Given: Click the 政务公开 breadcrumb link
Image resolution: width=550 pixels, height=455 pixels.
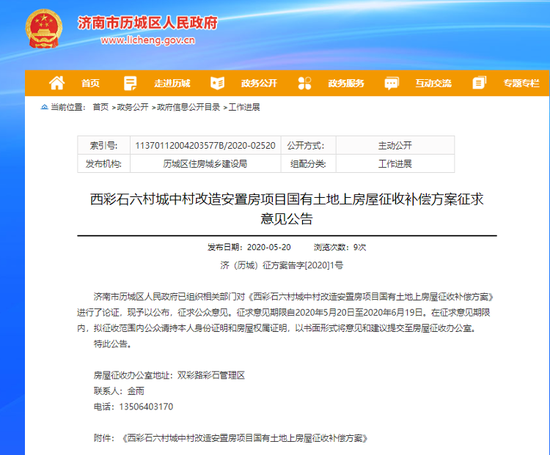Looking at the screenshot, I should tap(133, 107).
